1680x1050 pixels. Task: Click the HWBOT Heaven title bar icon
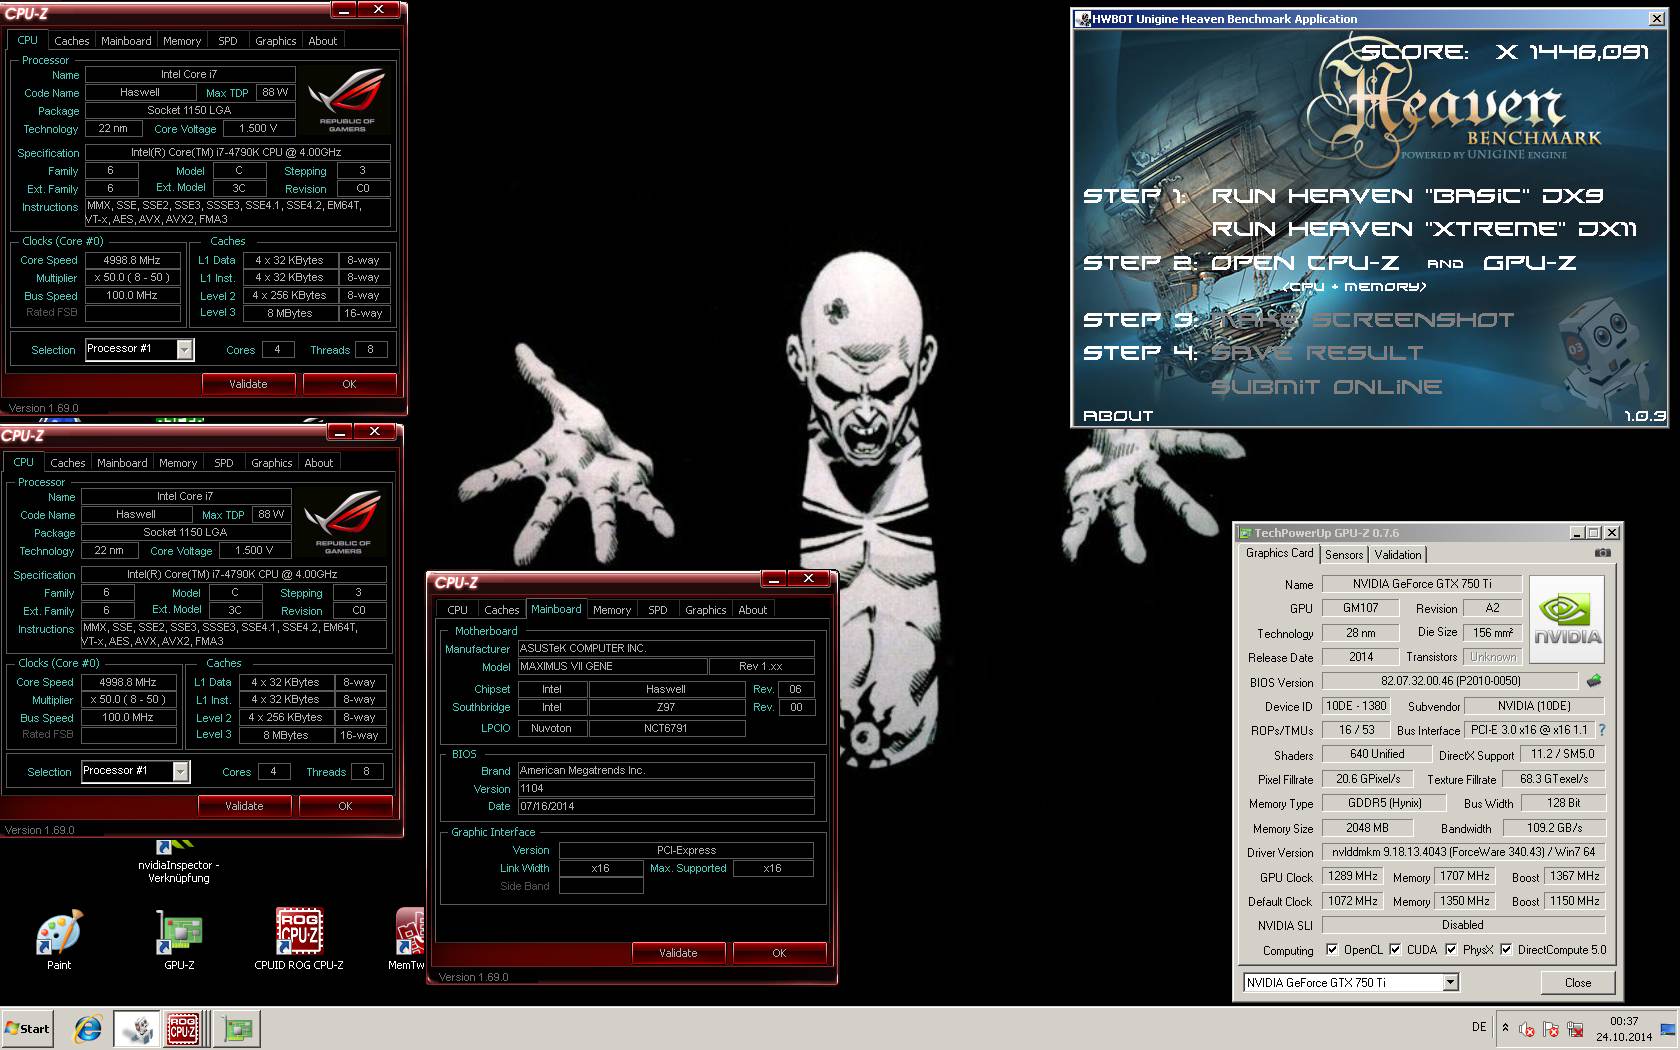[1083, 19]
